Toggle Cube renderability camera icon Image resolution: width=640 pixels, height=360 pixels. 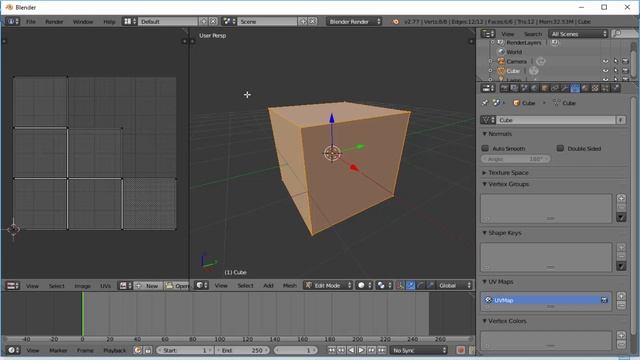(625, 71)
